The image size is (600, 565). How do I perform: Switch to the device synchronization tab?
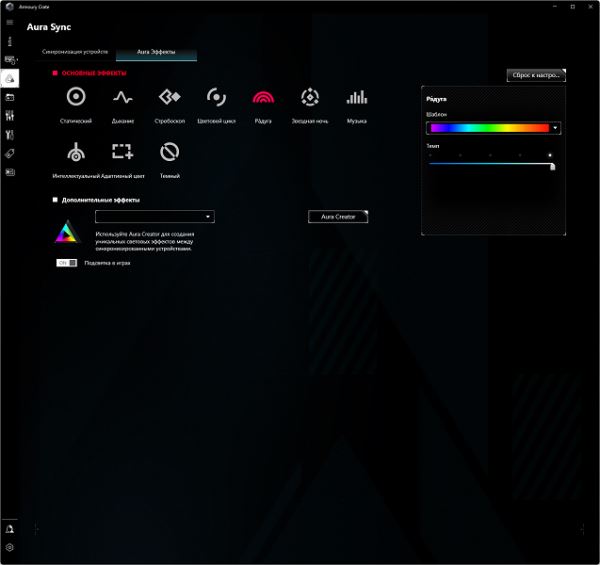pyautogui.click(x=75, y=52)
